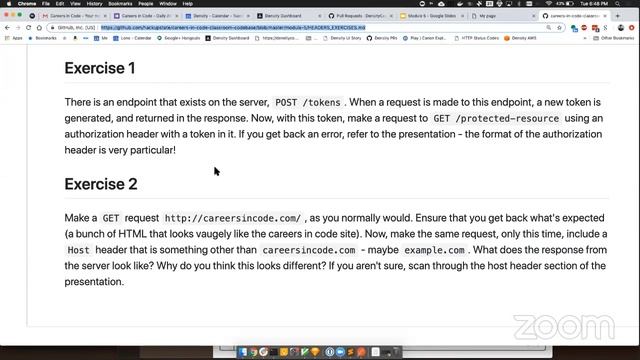Click the GET /protected-resource code snippet
This screenshot has width=640, height=360.
496,118
